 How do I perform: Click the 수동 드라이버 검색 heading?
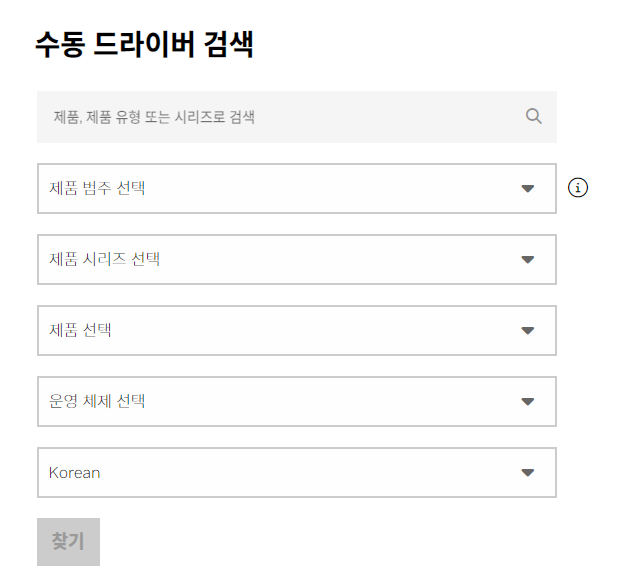coord(144,45)
